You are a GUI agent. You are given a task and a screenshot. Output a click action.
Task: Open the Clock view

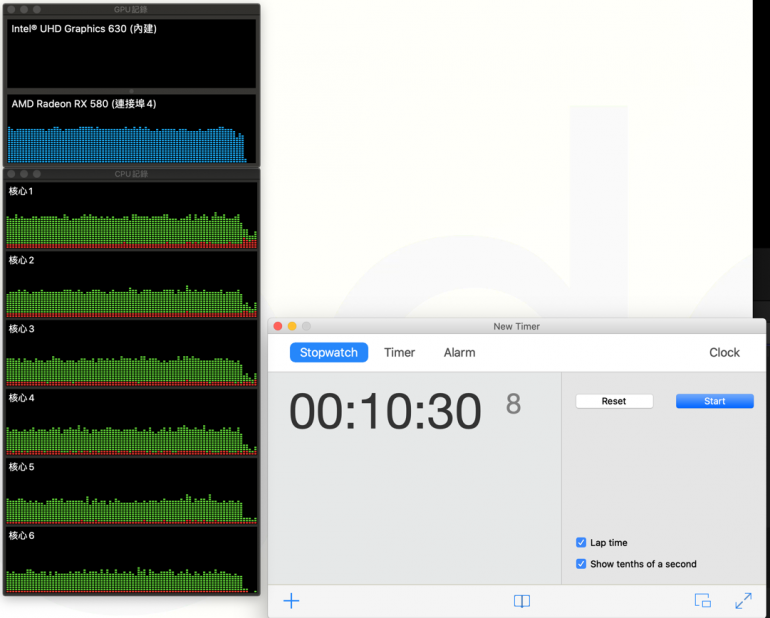pyautogui.click(x=724, y=353)
